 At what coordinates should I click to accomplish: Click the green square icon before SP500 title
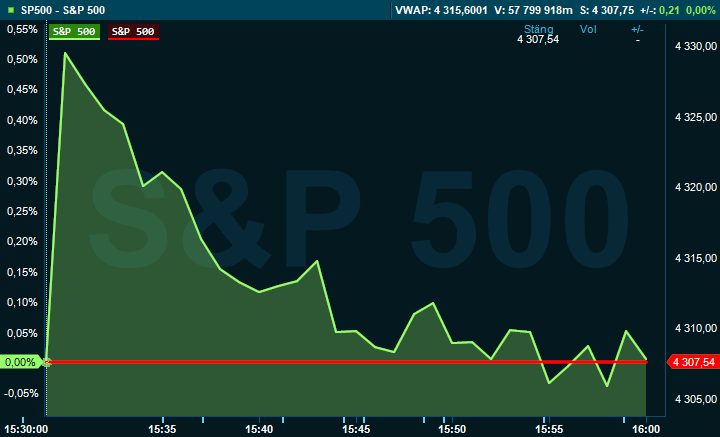coord(11,10)
